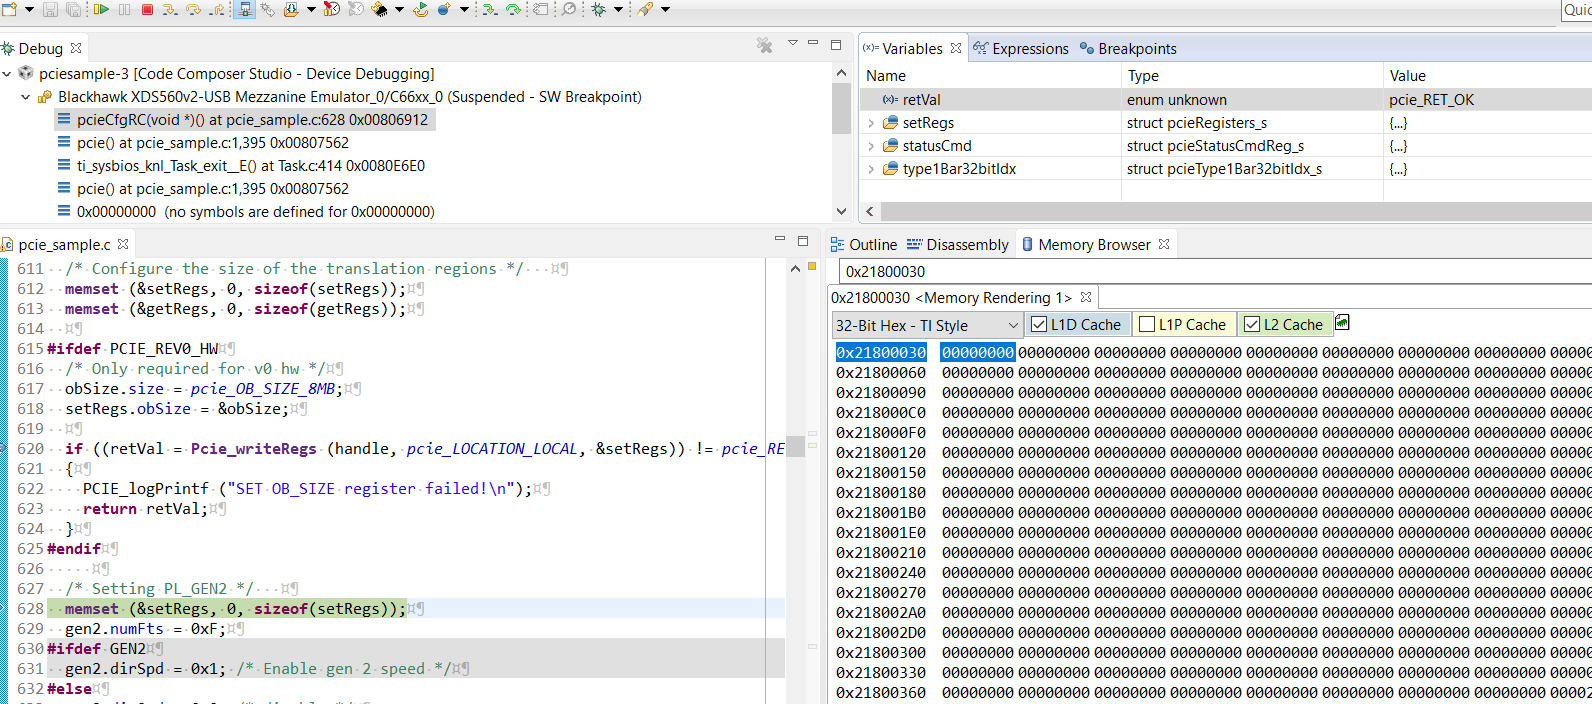Expand the type1Bar32bitIdx struct

(x=871, y=169)
